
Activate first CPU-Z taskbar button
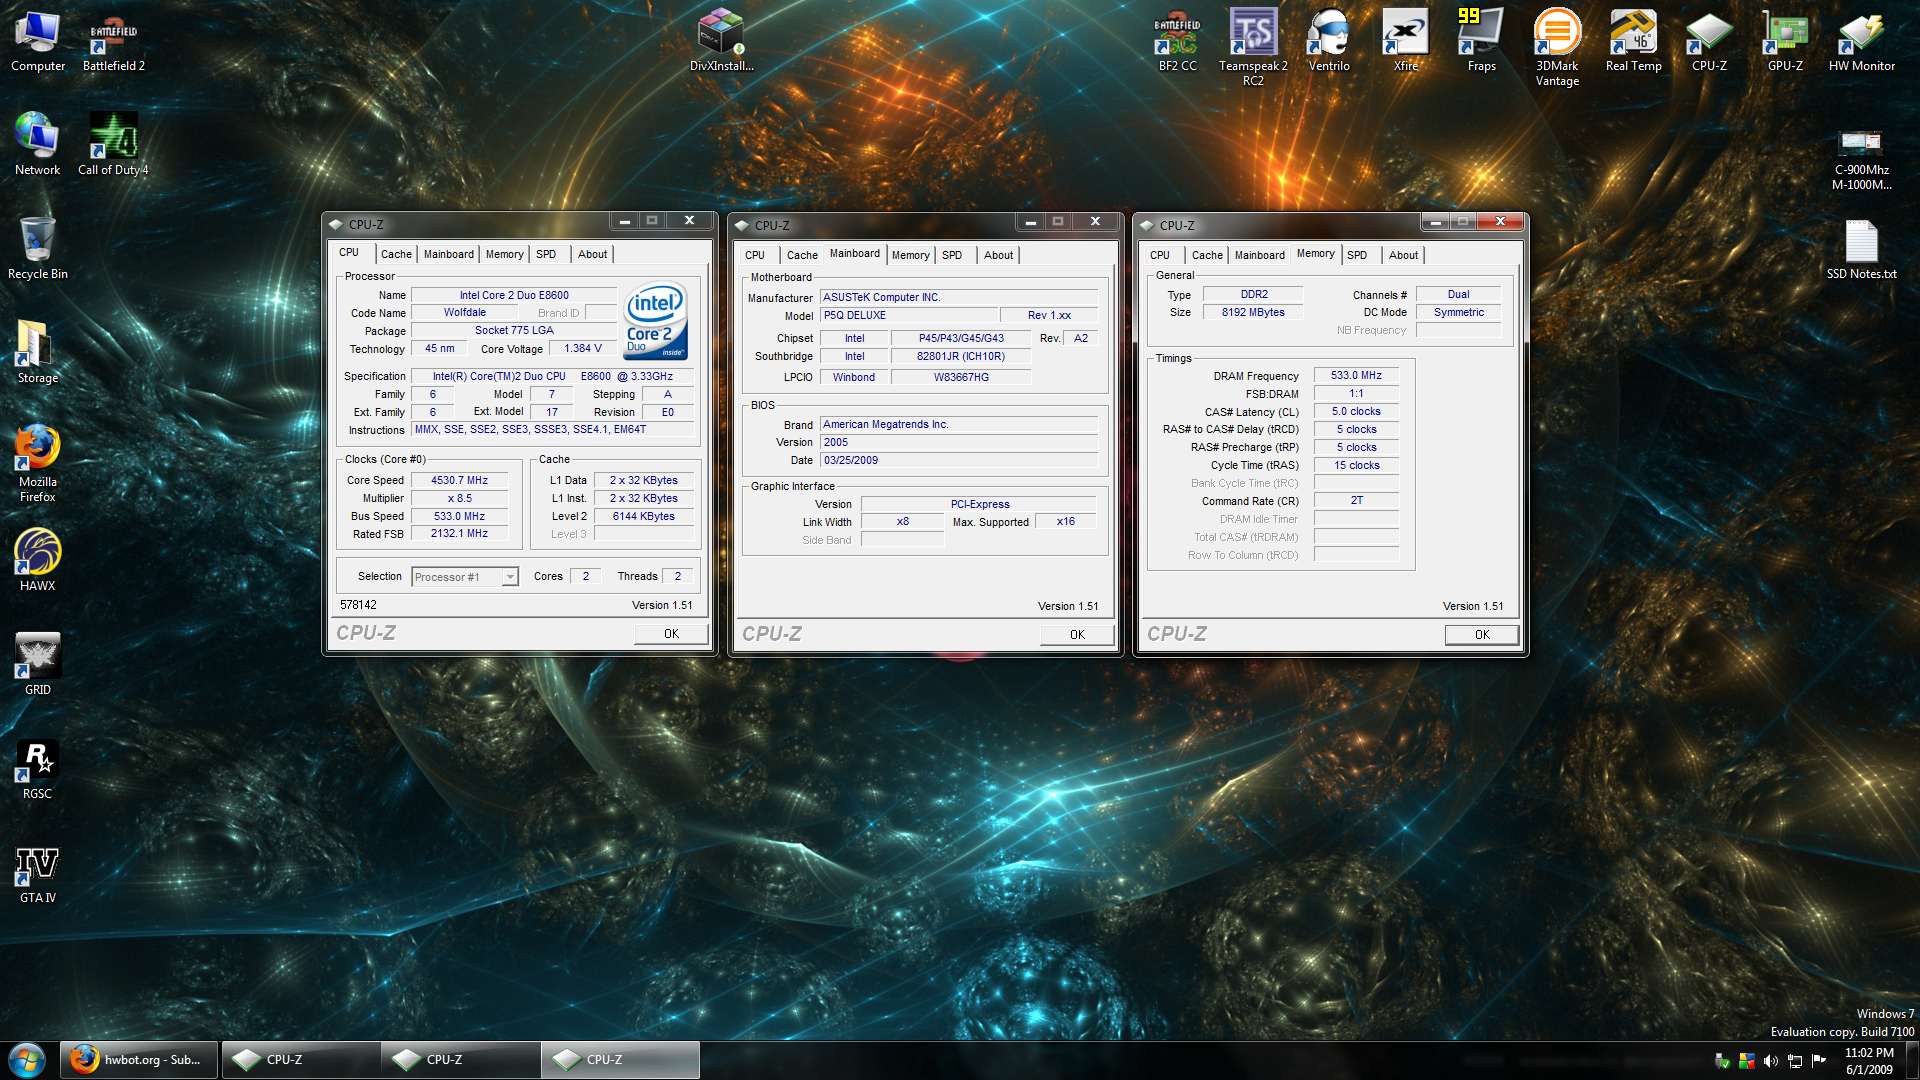(300, 1060)
